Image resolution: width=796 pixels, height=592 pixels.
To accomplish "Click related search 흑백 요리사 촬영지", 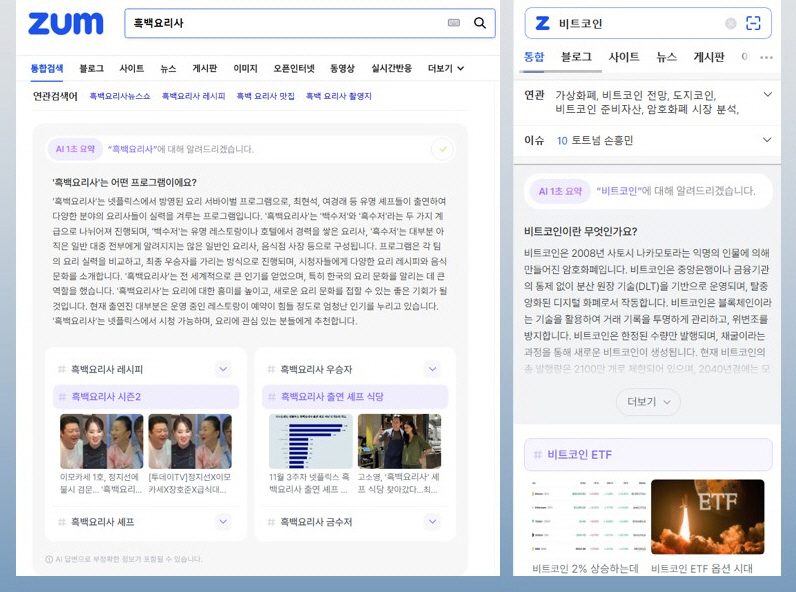I will [339, 96].
